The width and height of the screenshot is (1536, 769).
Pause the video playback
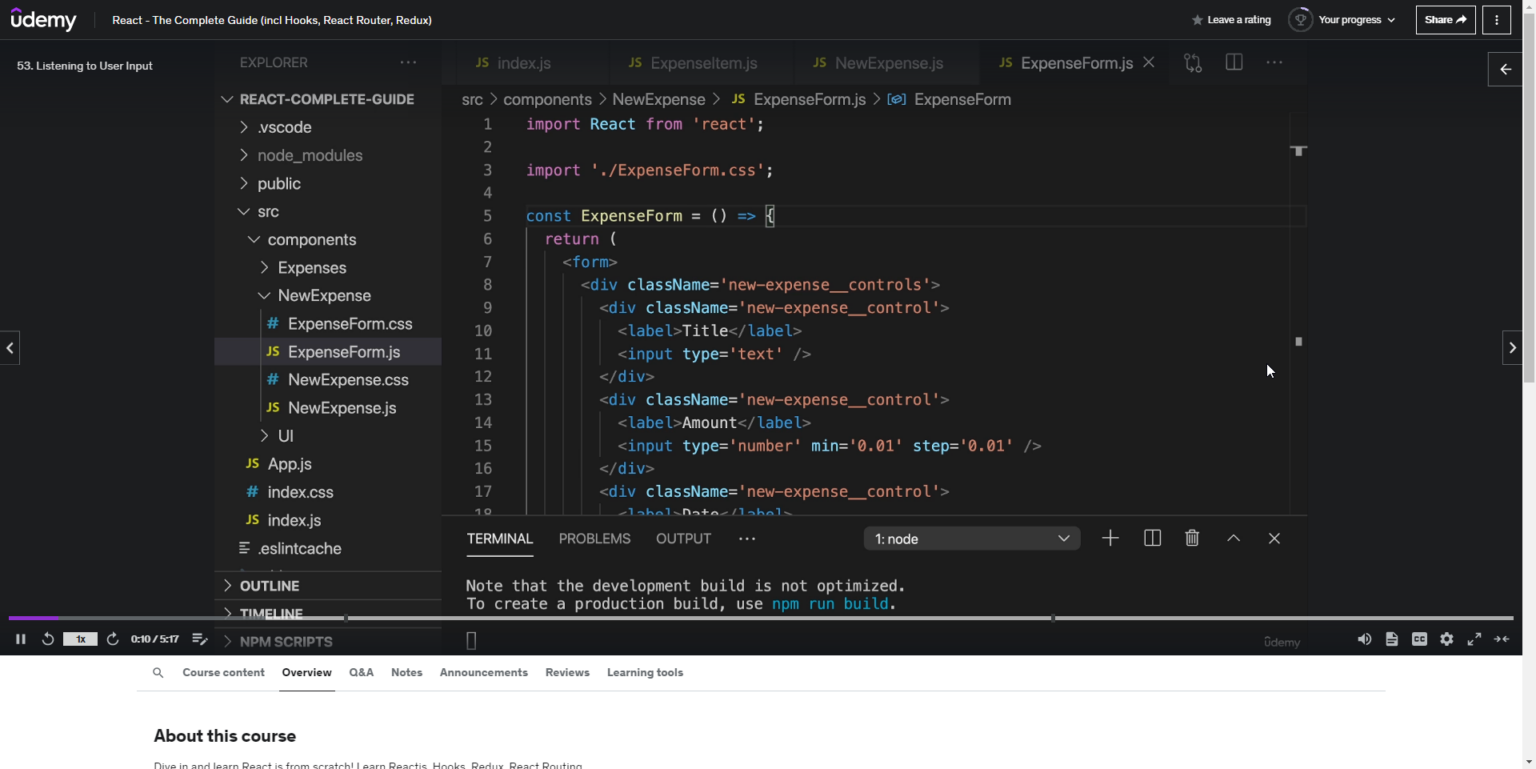coord(20,639)
